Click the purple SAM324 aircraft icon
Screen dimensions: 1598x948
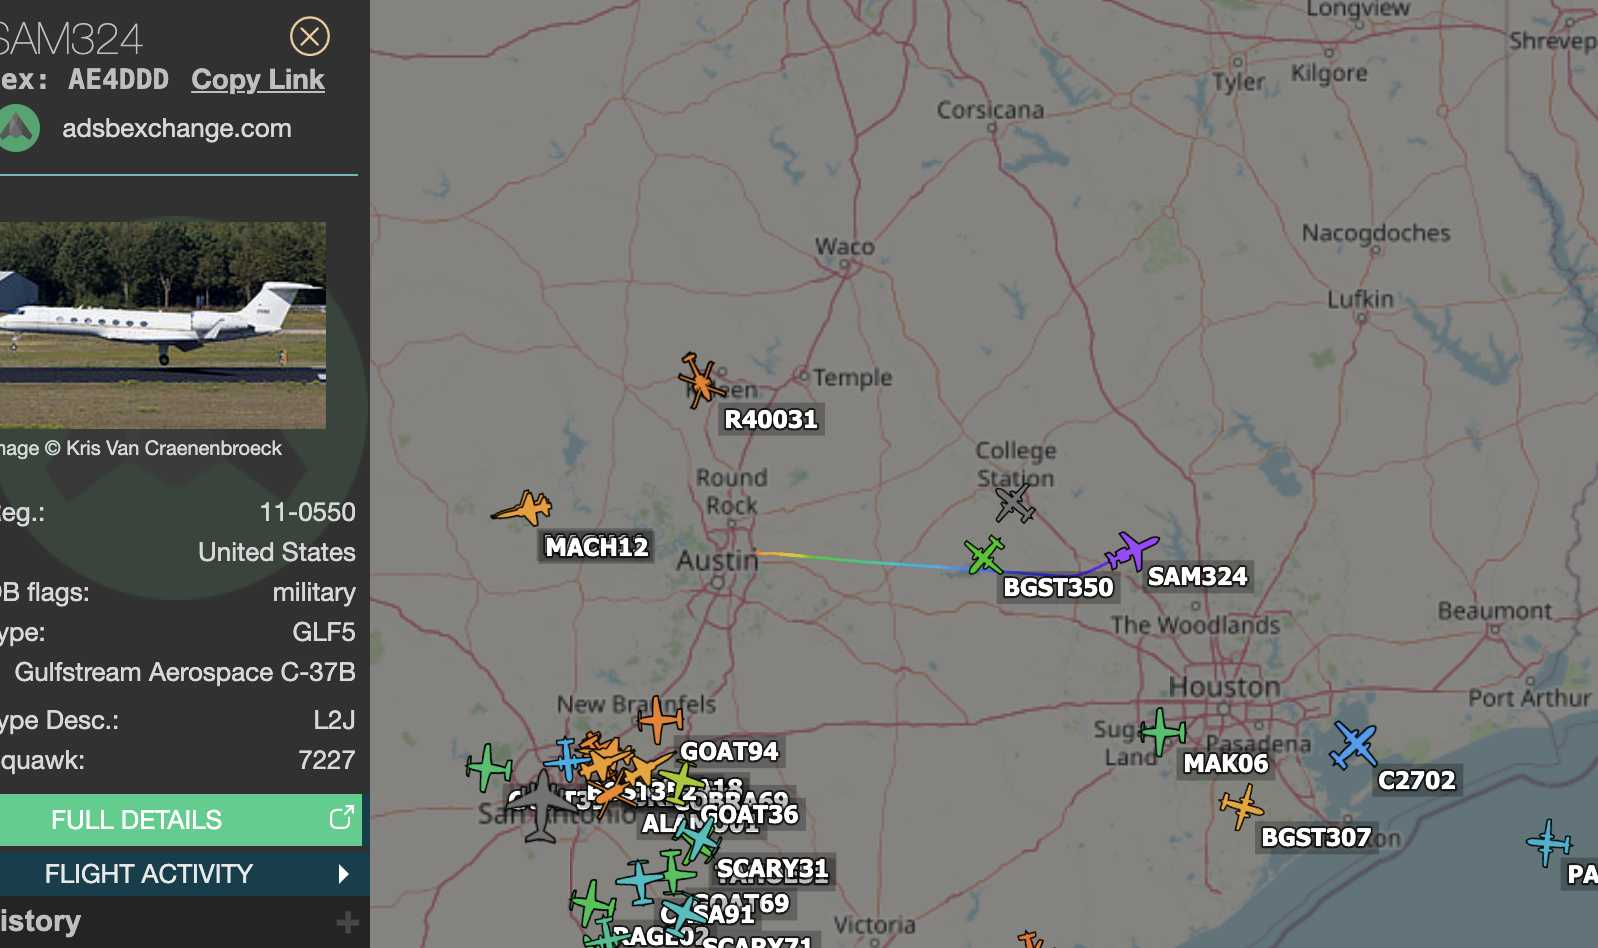point(1131,551)
